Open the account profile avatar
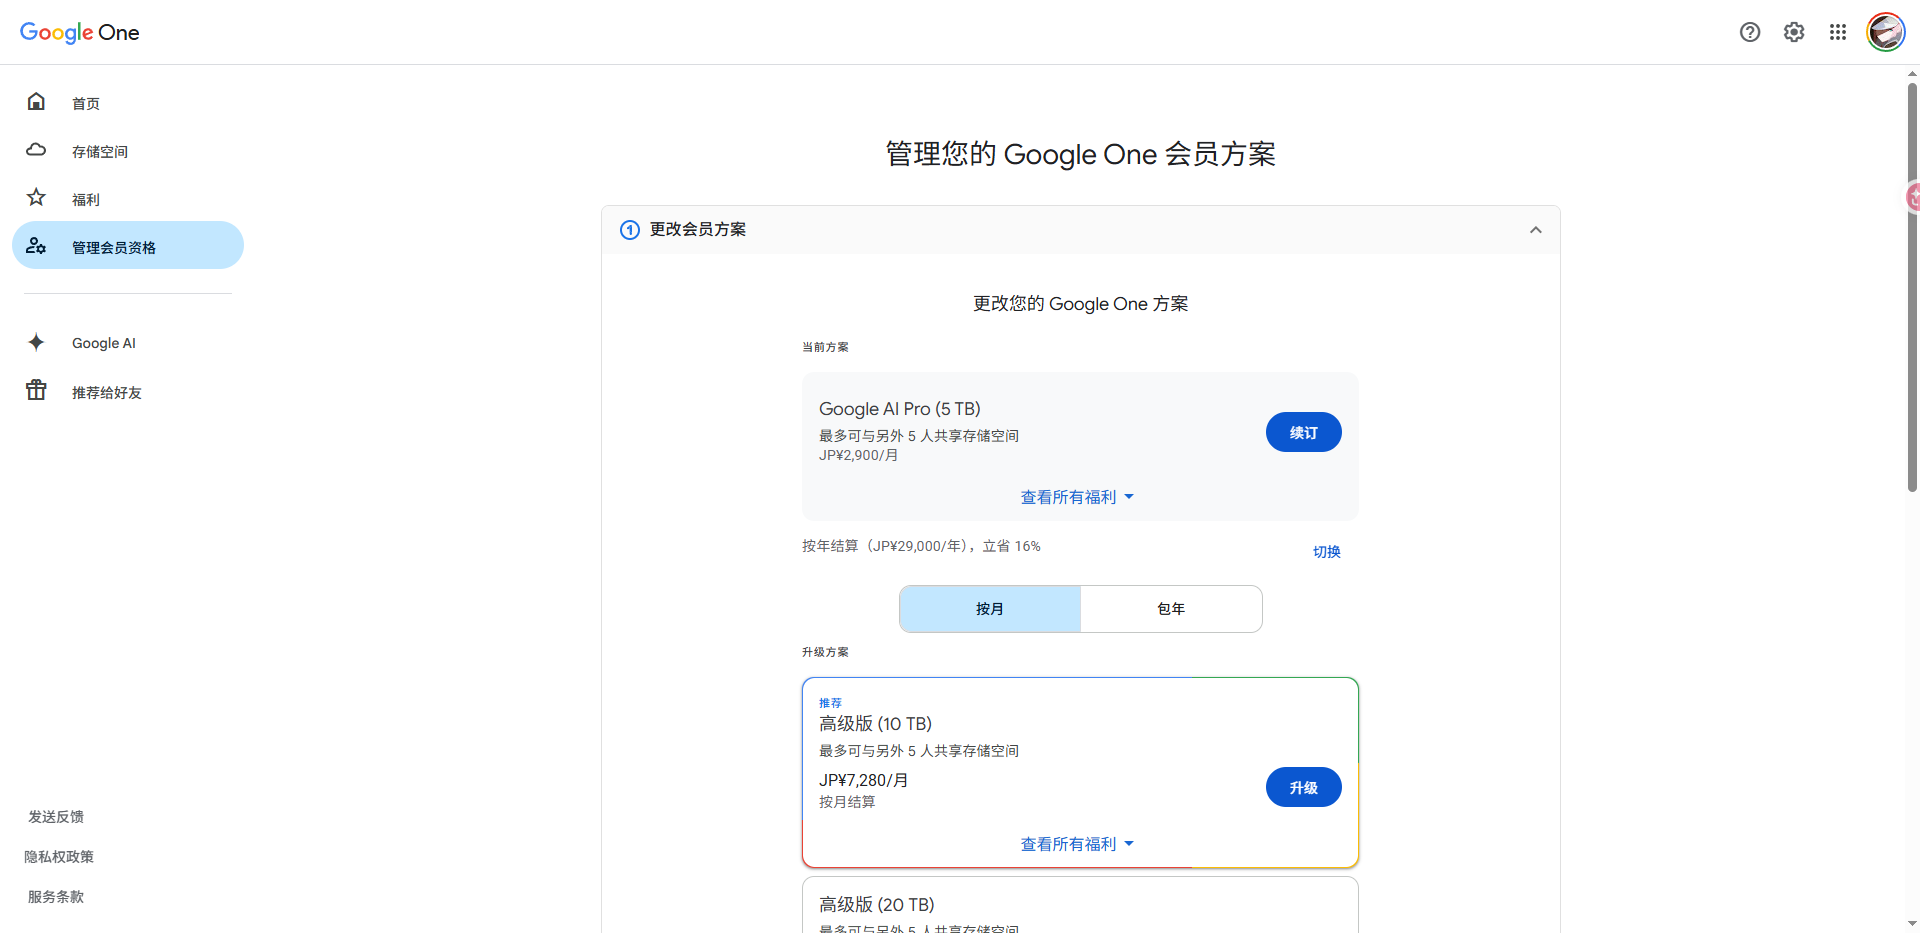Image resolution: width=1920 pixels, height=933 pixels. (1886, 32)
